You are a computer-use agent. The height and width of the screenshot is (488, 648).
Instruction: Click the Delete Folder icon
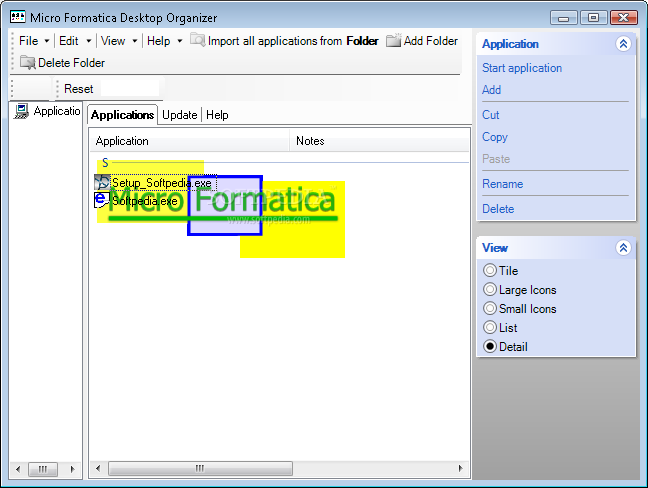pyautogui.click(x=28, y=62)
